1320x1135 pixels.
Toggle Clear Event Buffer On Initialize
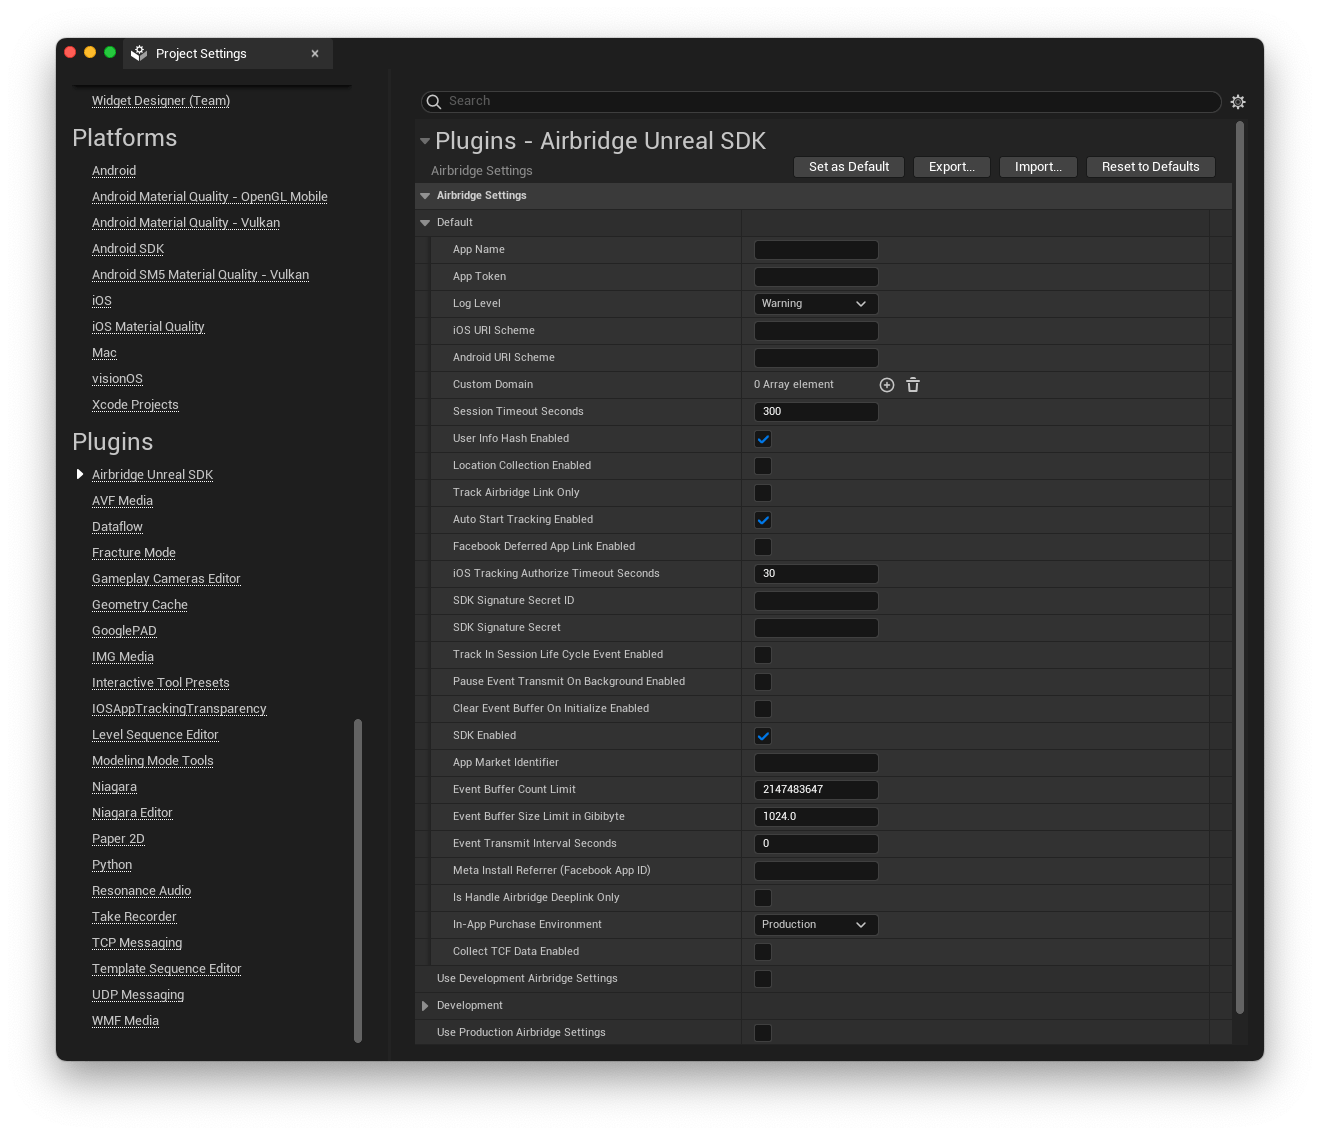763,709
